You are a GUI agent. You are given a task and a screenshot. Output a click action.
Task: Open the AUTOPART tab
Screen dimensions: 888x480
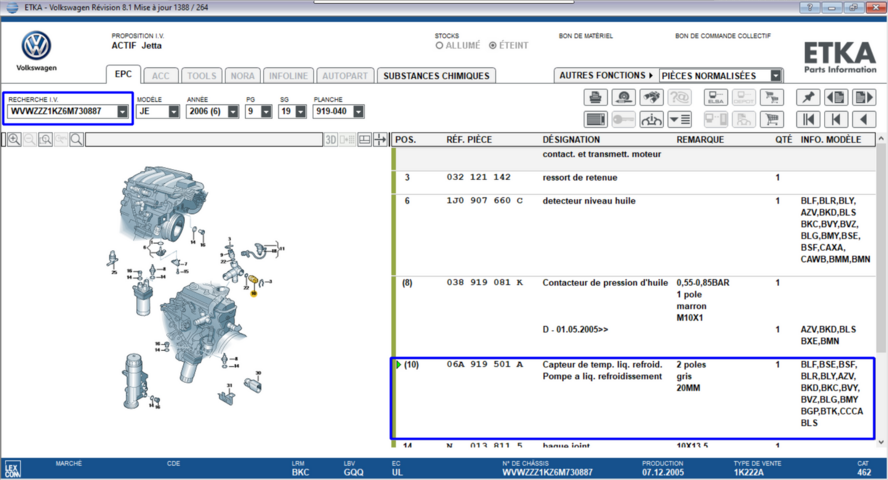click(x=345, y=76)
